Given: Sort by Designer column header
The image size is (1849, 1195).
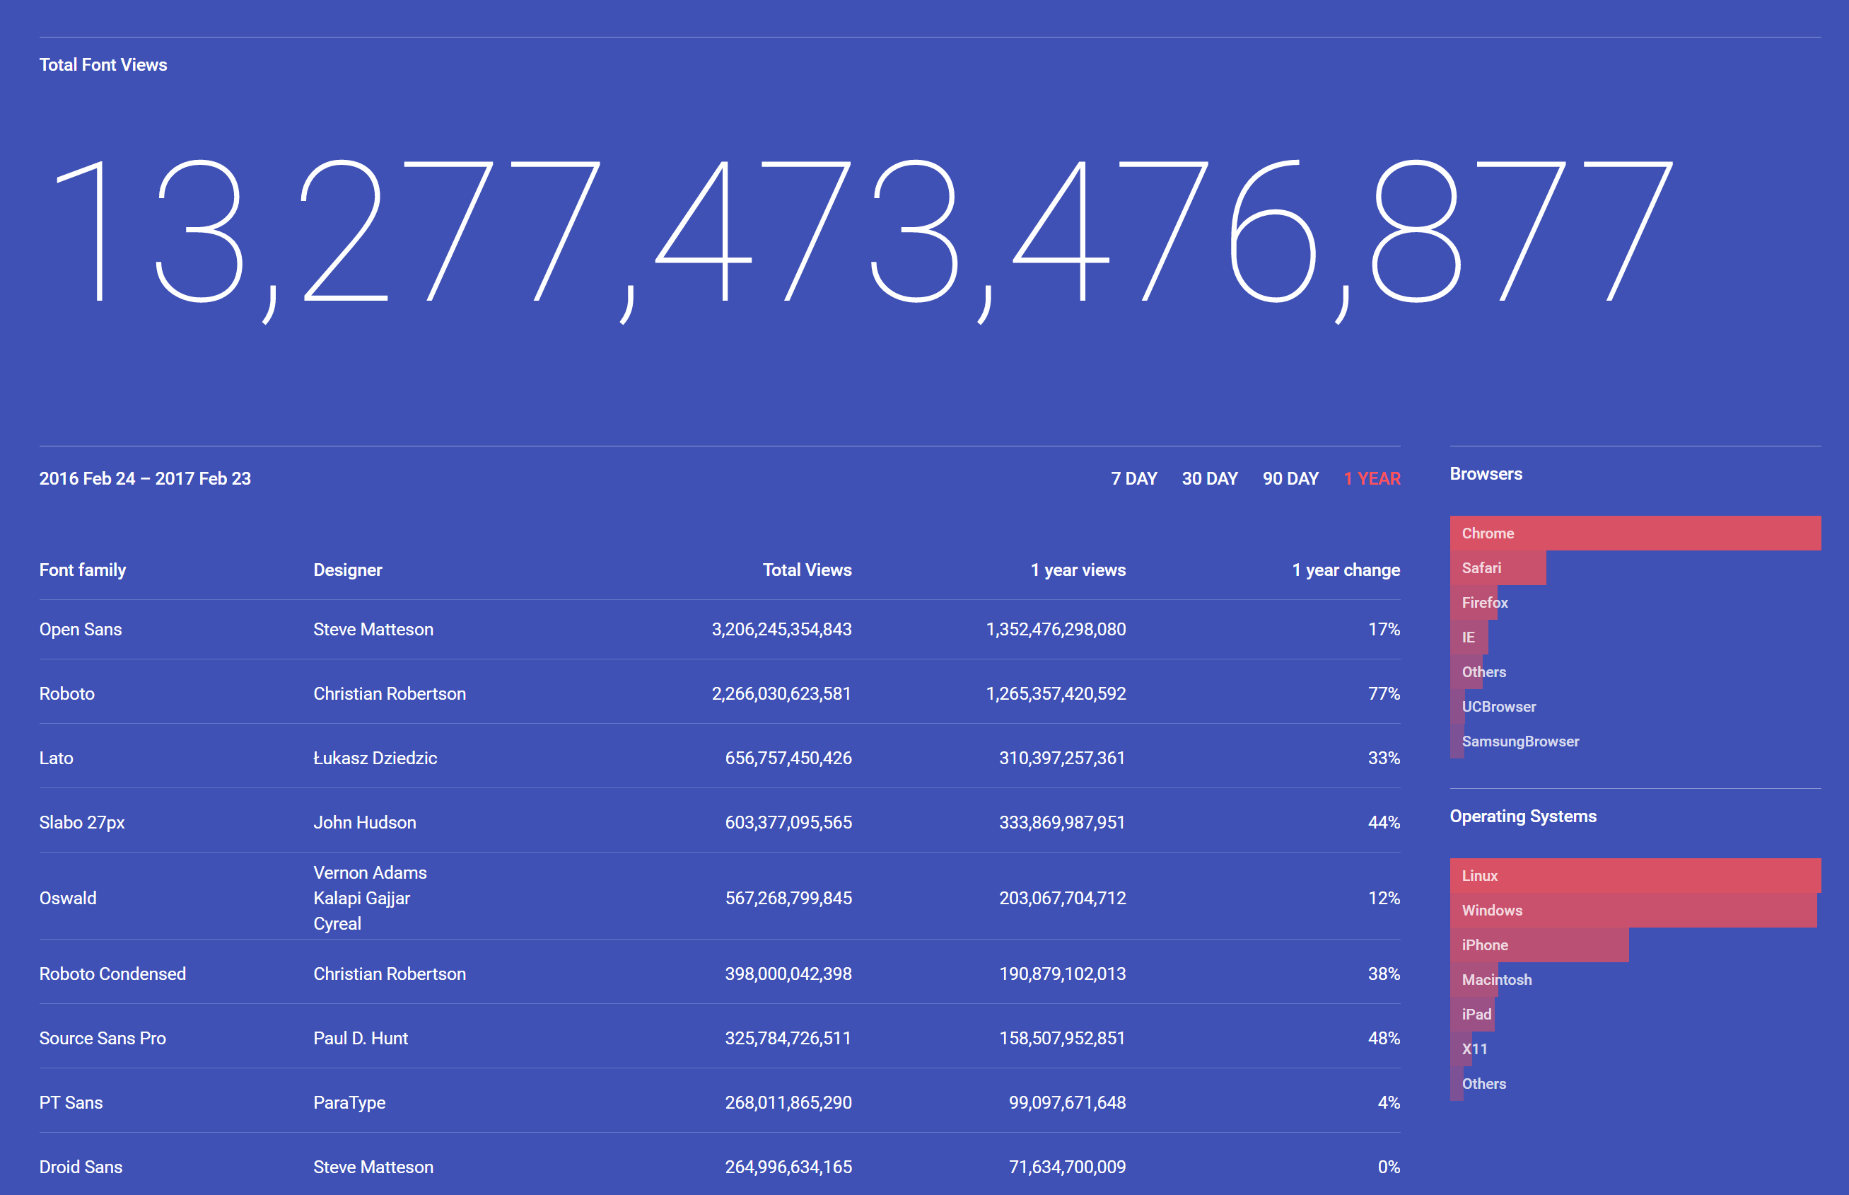Looking at the screenshot, I should [348, 570].
